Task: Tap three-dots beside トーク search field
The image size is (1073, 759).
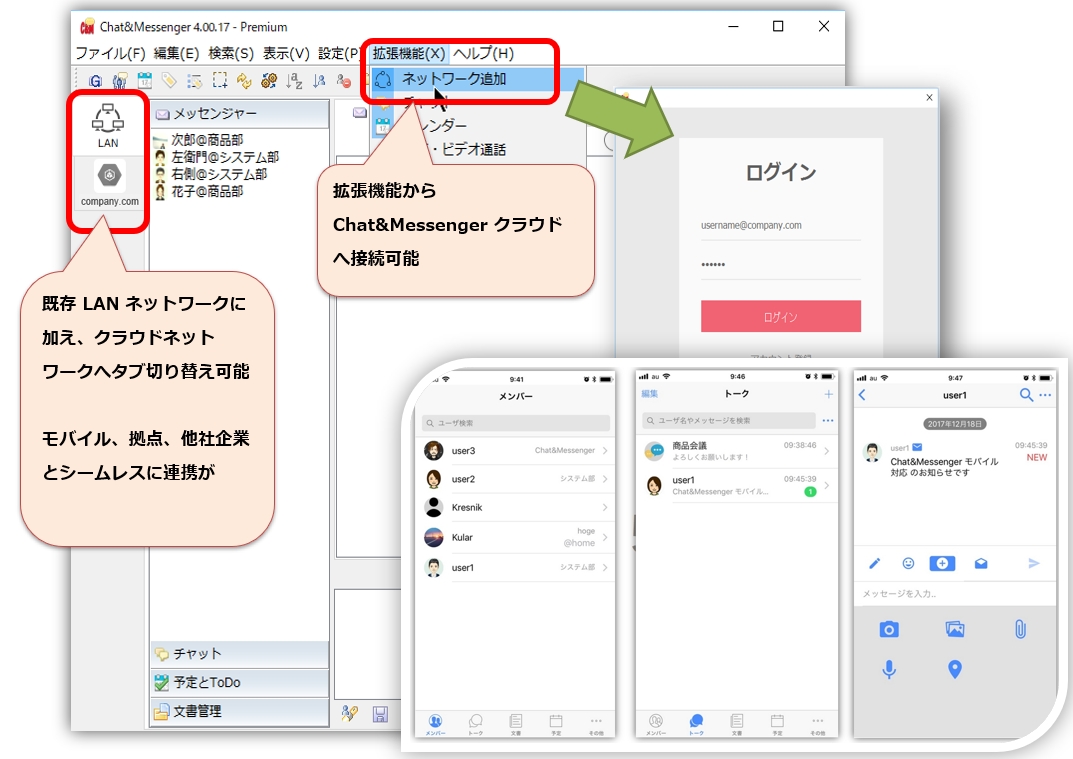Action: click(828, 420)
